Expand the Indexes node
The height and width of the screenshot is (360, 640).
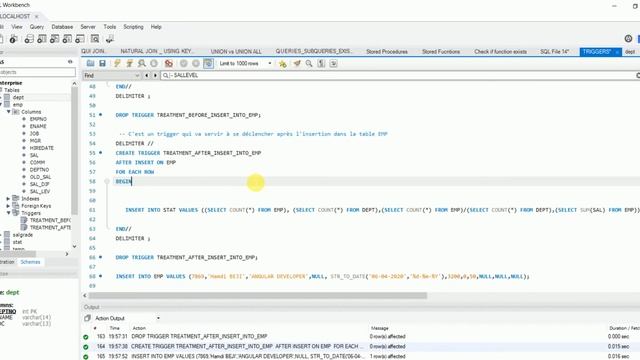(x=9, y=199)
